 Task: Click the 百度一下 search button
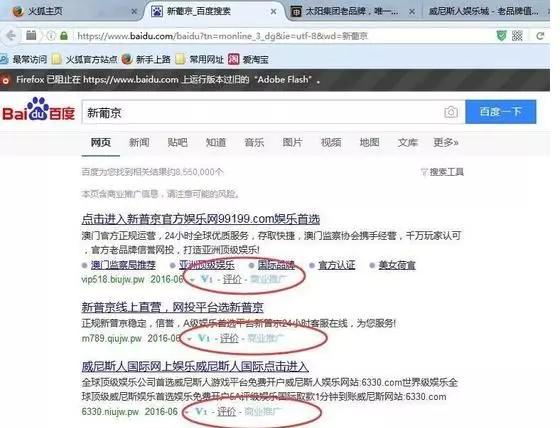pos(501,112)
